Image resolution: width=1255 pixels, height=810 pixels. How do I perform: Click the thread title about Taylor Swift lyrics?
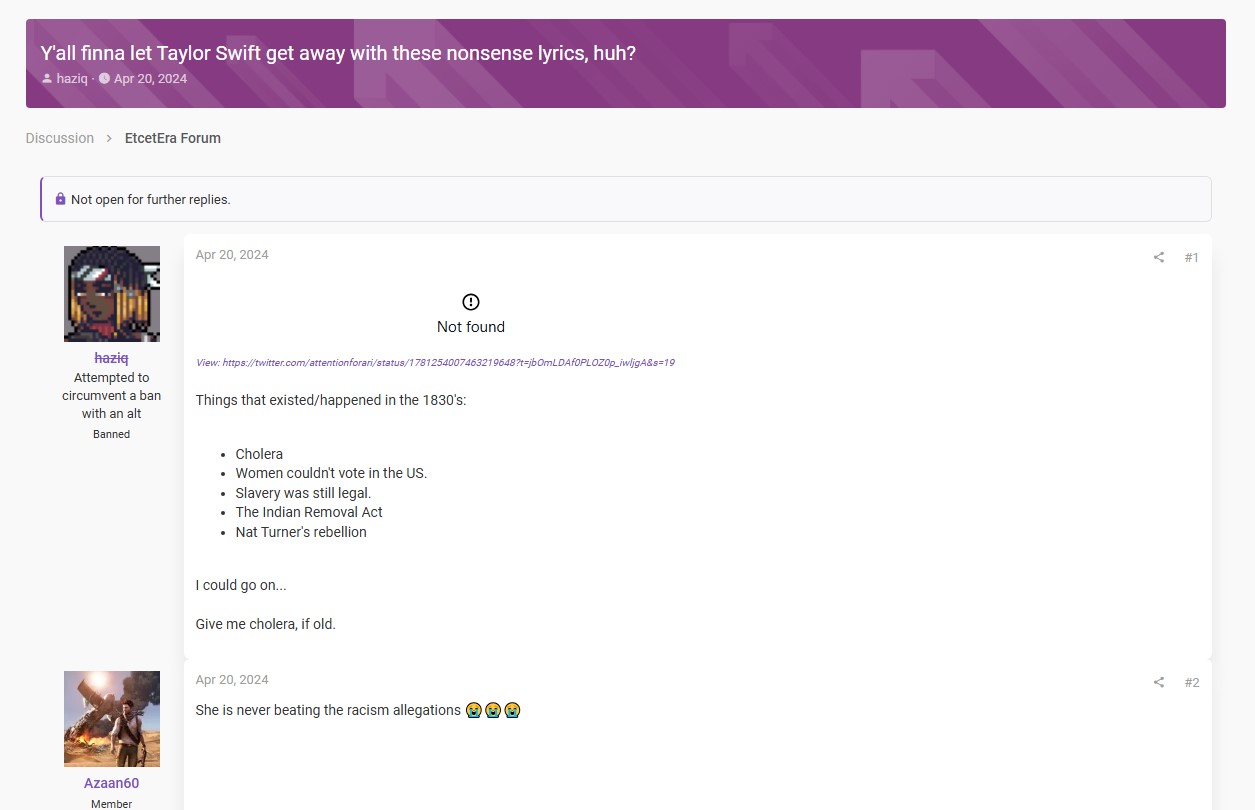[x=338, y=53]
